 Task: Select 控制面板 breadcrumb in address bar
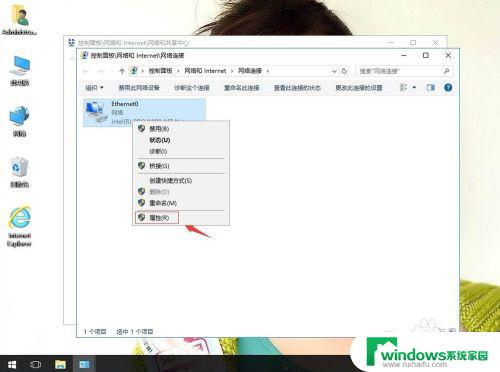[160, 71]
